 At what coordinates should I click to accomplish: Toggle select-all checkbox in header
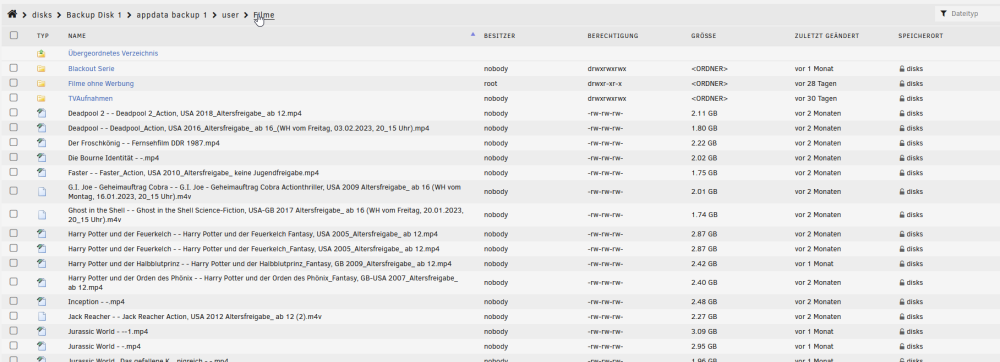pyautogui.click(x=13, y=36)
